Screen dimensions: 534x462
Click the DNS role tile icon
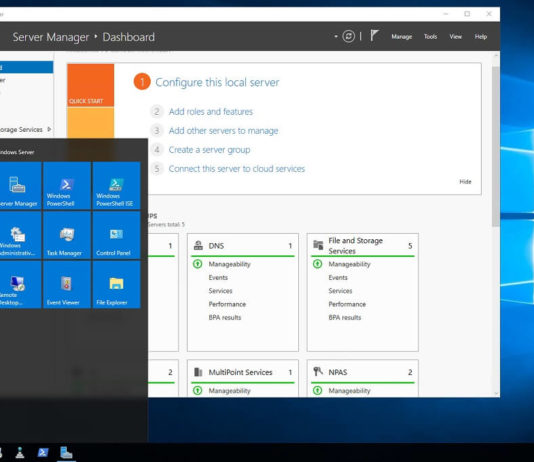point(198,245)
